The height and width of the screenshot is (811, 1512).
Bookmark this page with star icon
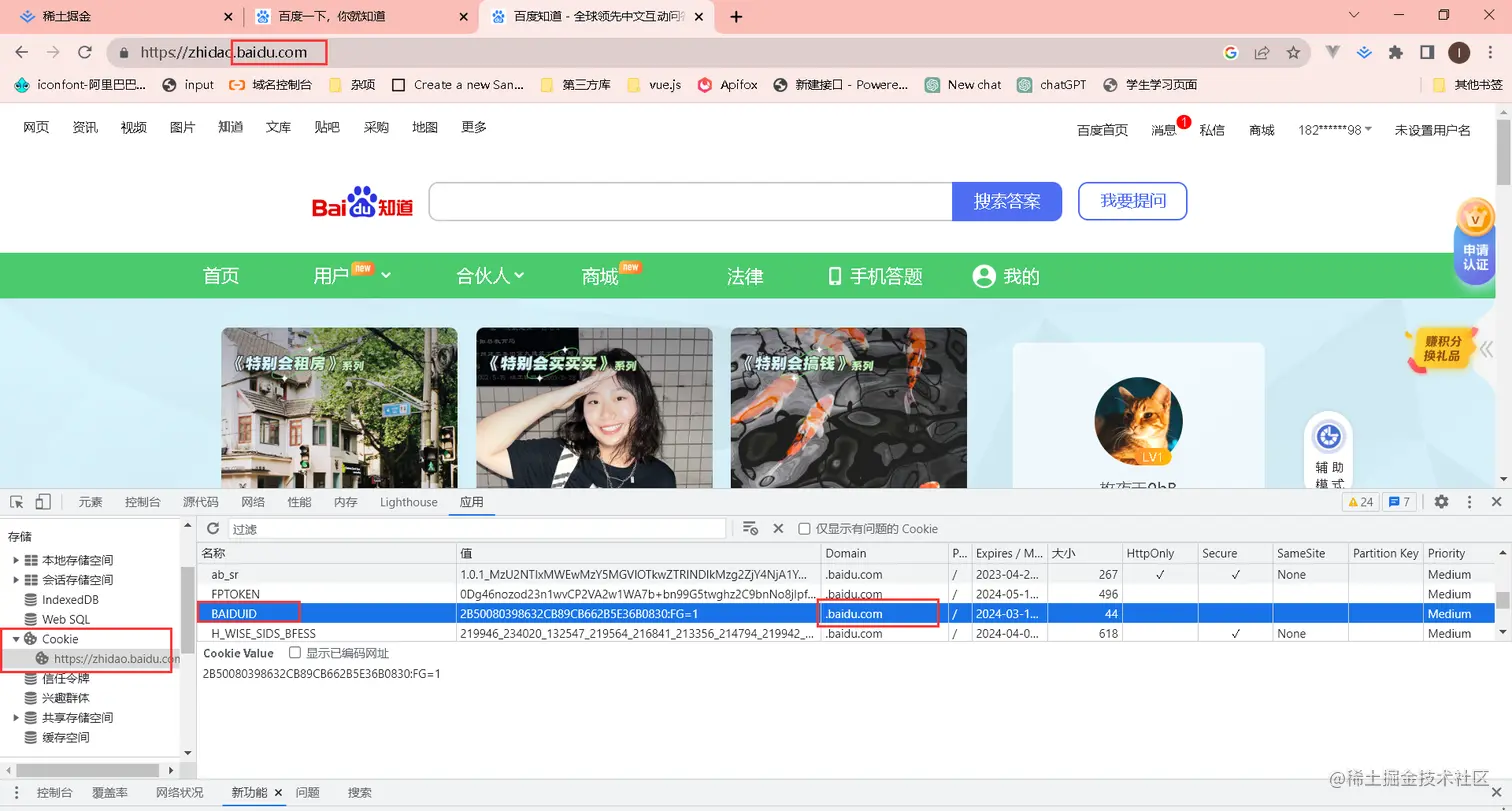(x=1293, y=52)
